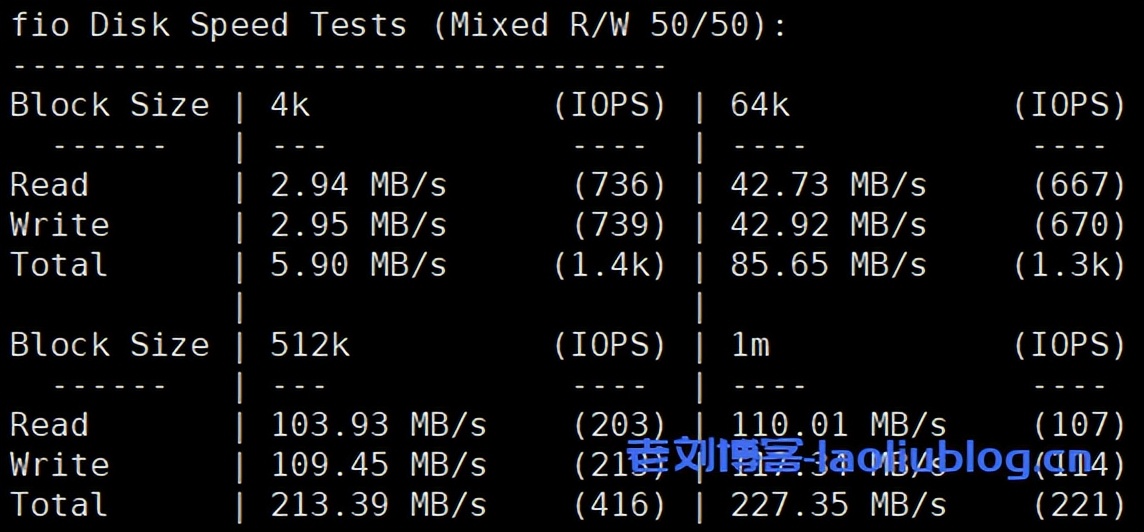Select the (416) IOPS total
This screenshot has width=1144, height=532.
619,505
